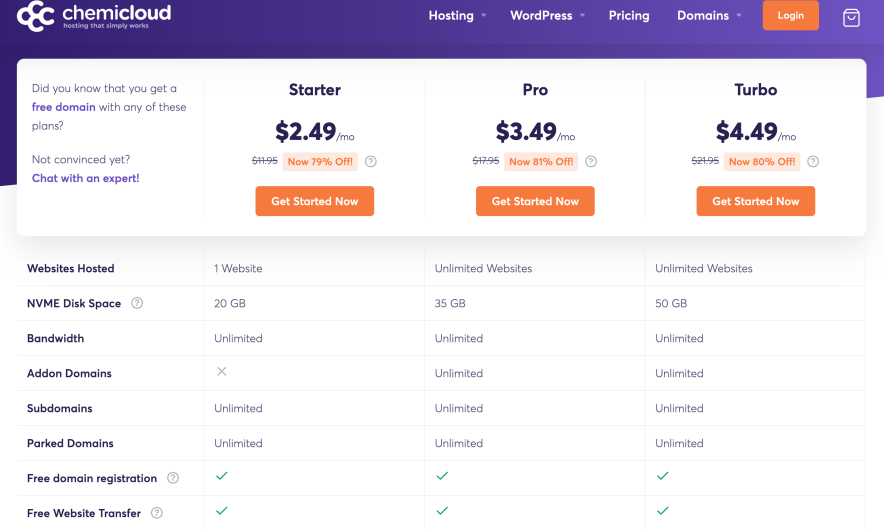Click Turbo's Free Website Transfer checkmark

point(663,511)
